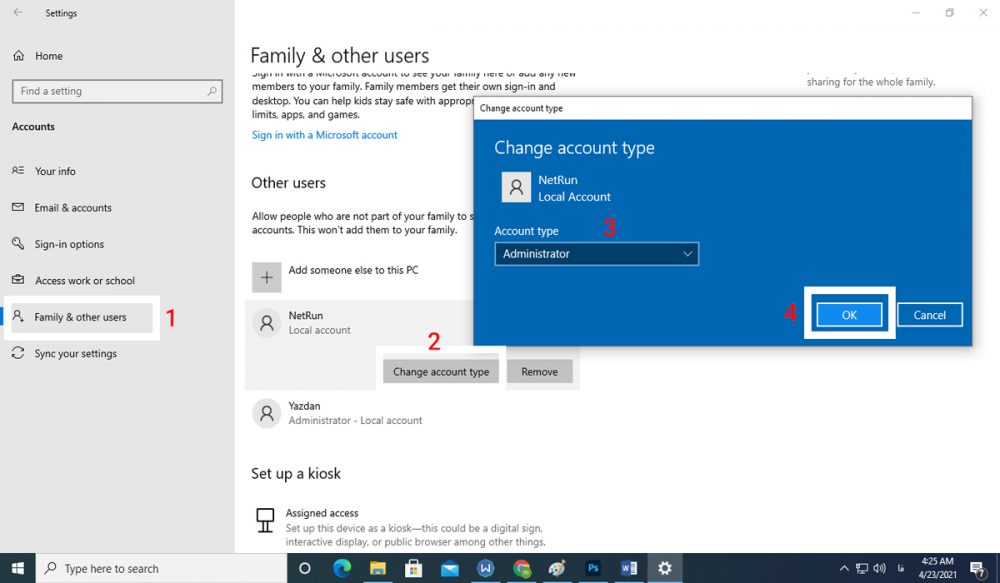
Task: Click the Yazdan user avatar icon
Action: (x=266, y=412)
